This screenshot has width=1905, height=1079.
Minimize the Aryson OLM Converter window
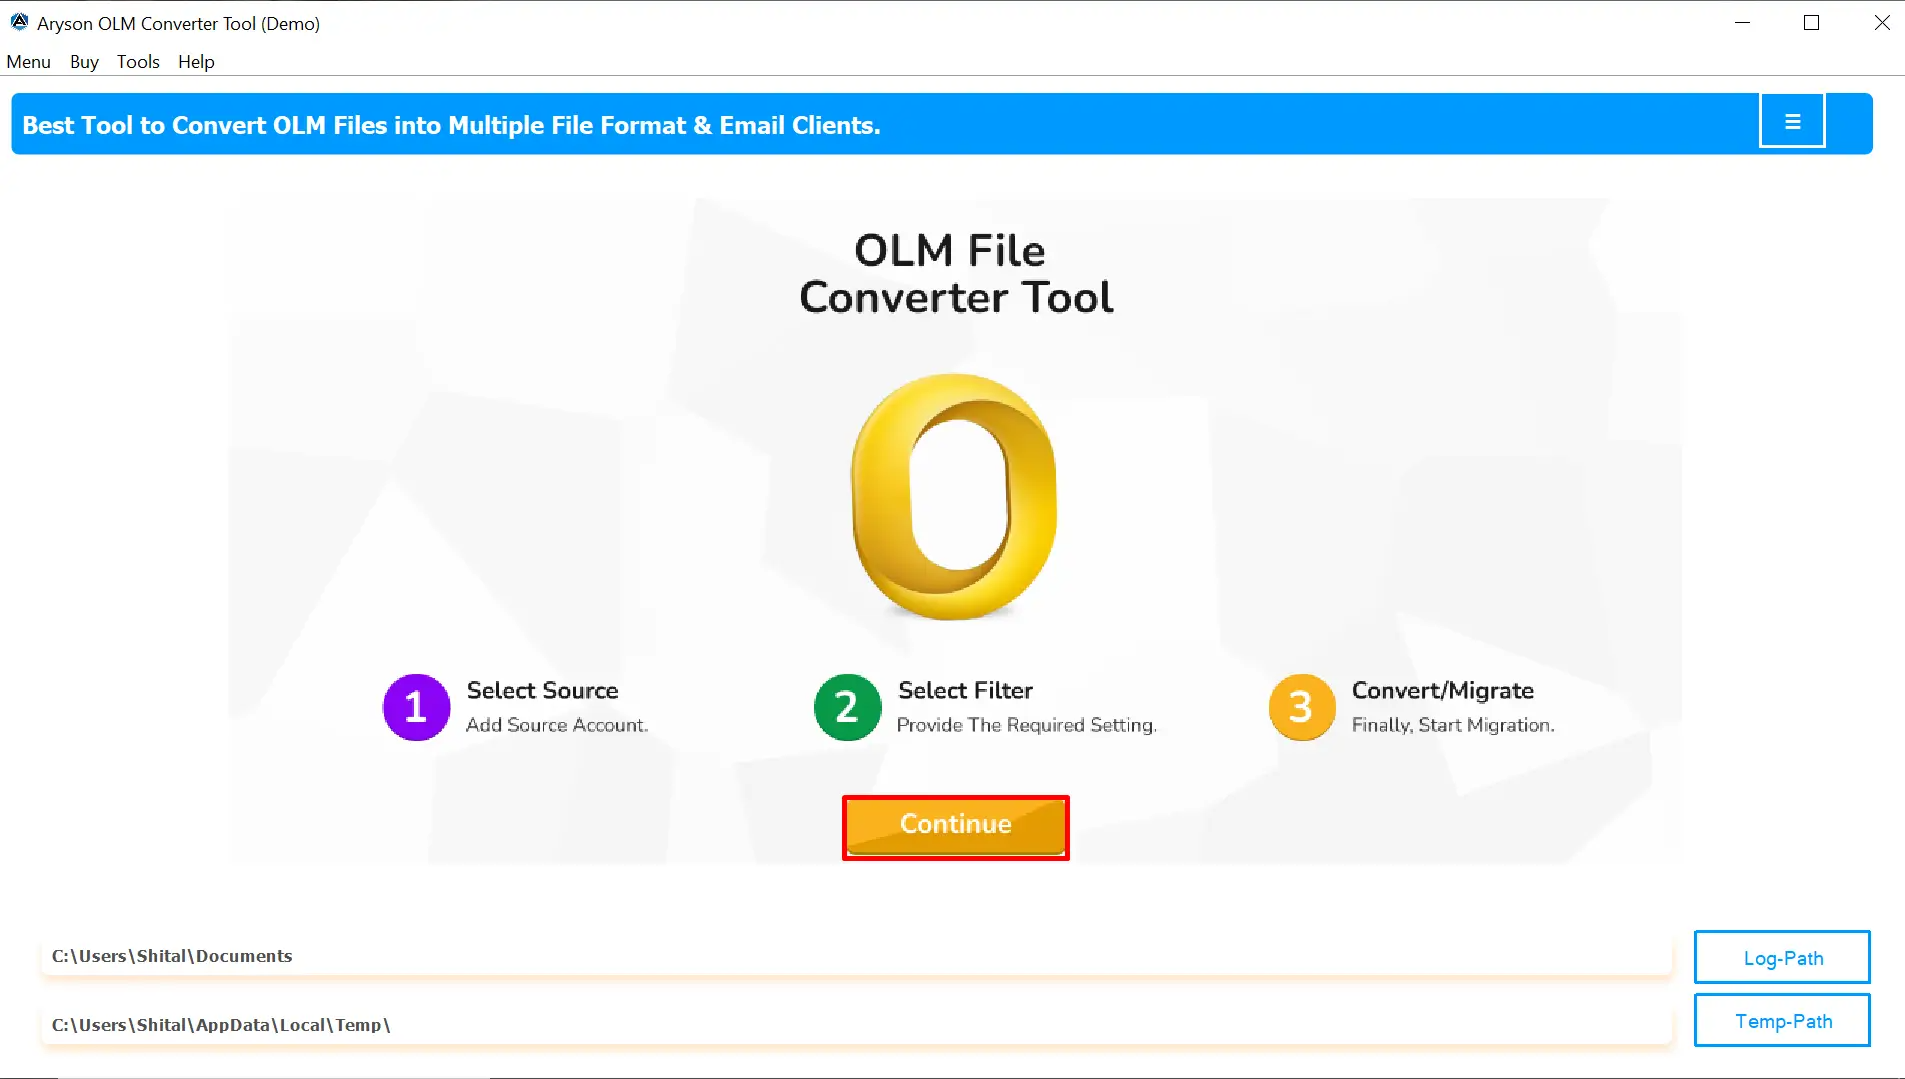pos(1742,22)
